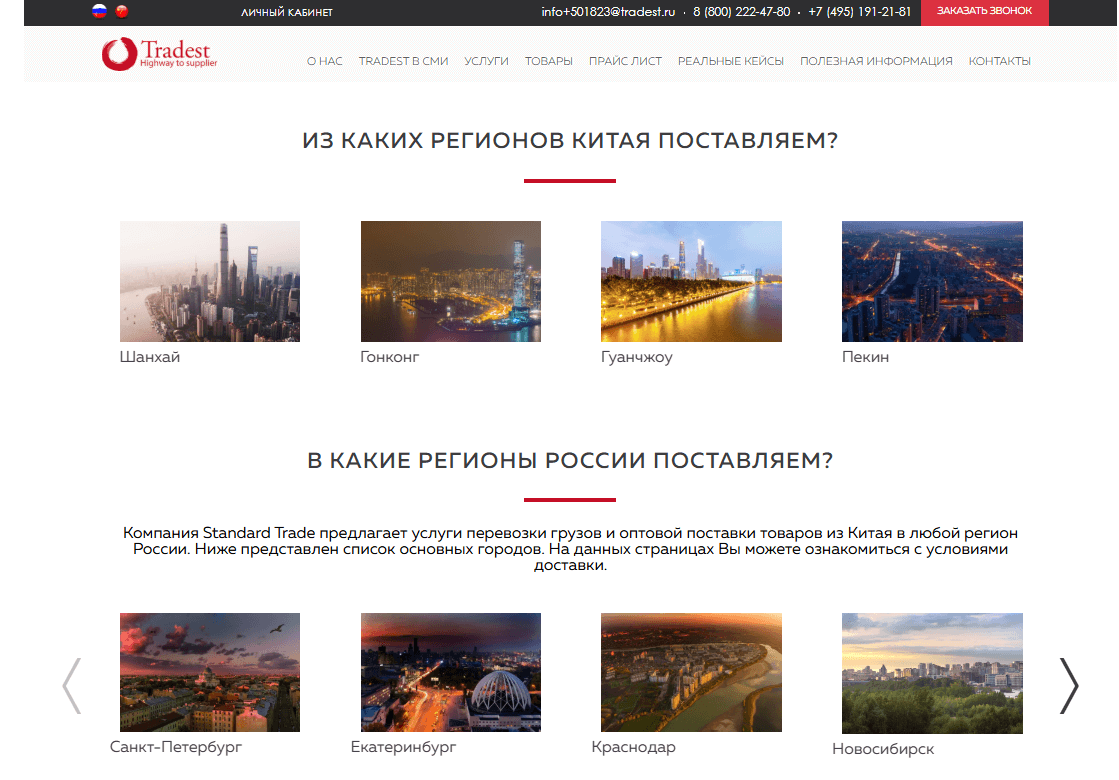Select the Гуанчжоу city photo

(691, 281)
